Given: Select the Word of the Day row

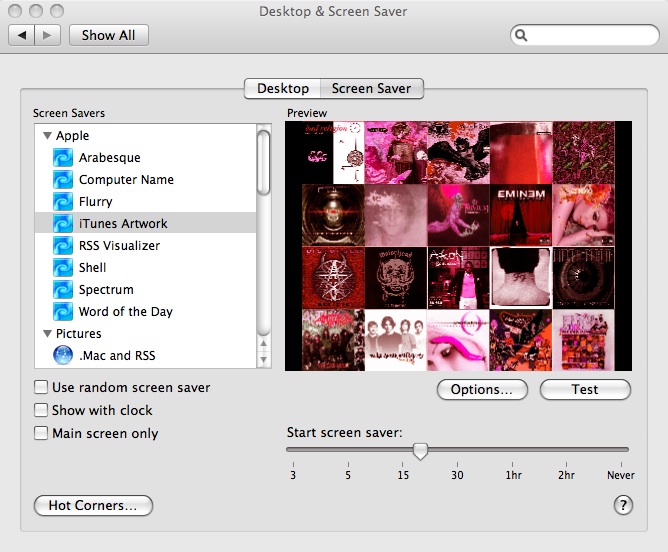Looking at the screenshot, I should point(145,311).
